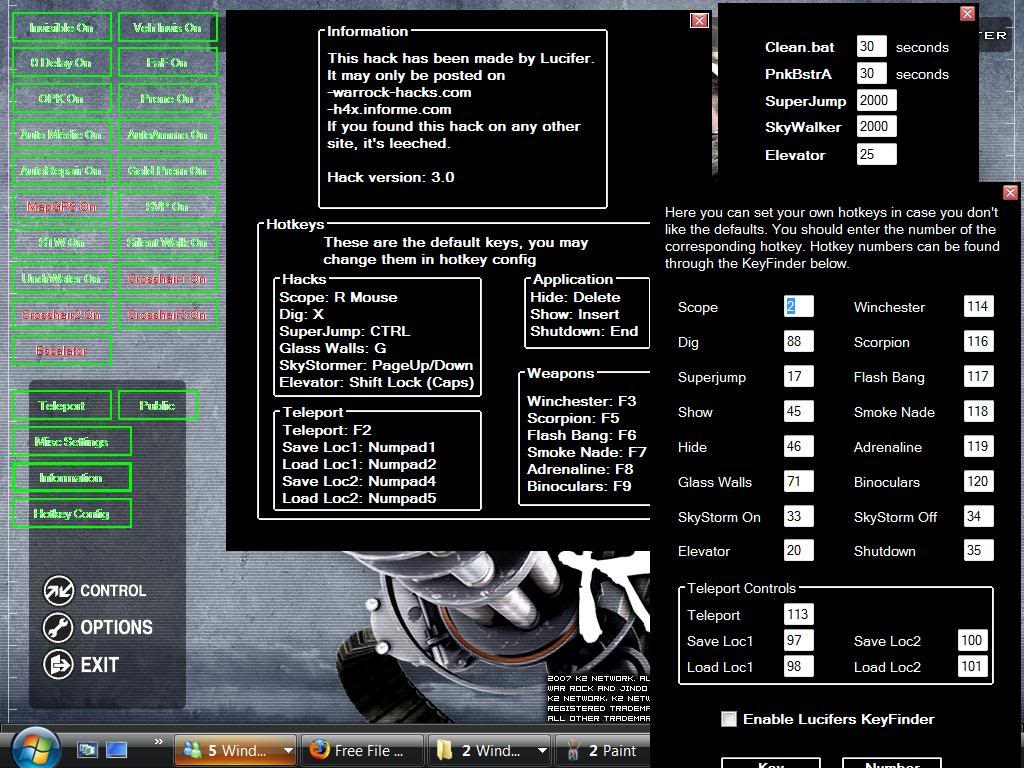The image size is (1024, 768).
Task: Click the Winchester hotkey field
Action: pos(978,306)
